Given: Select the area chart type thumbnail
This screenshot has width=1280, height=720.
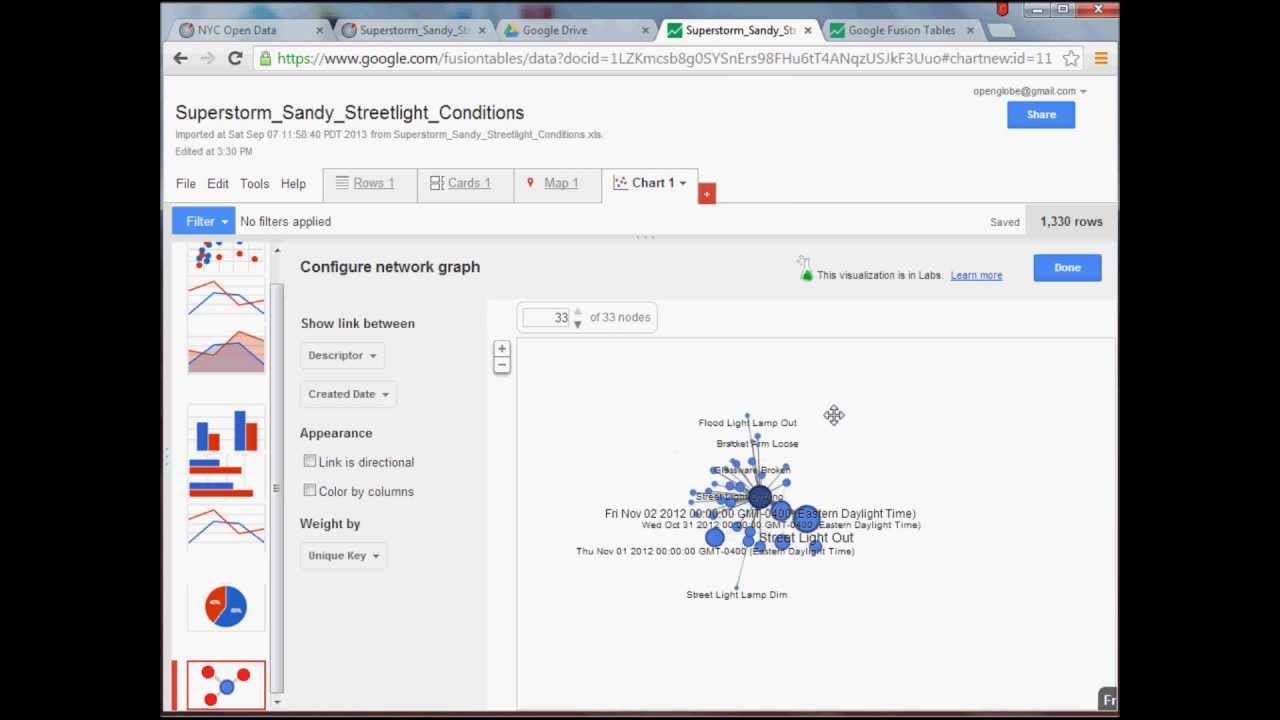Looking at the screenshot, I should pyautogui.click(x=226, y=351).
